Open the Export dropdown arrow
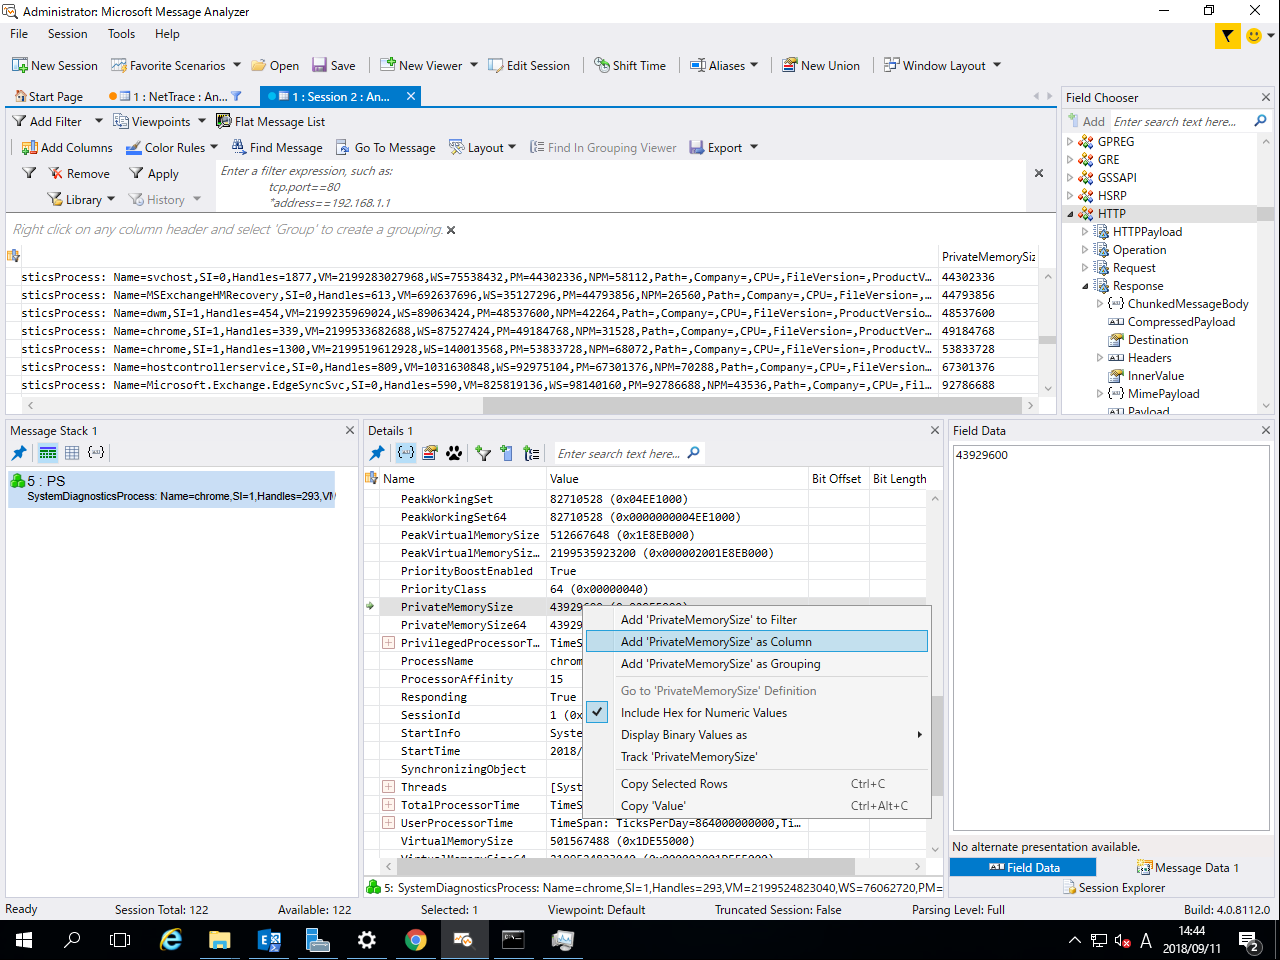Viewport: 1280px width, 960px height. [754, 148]
